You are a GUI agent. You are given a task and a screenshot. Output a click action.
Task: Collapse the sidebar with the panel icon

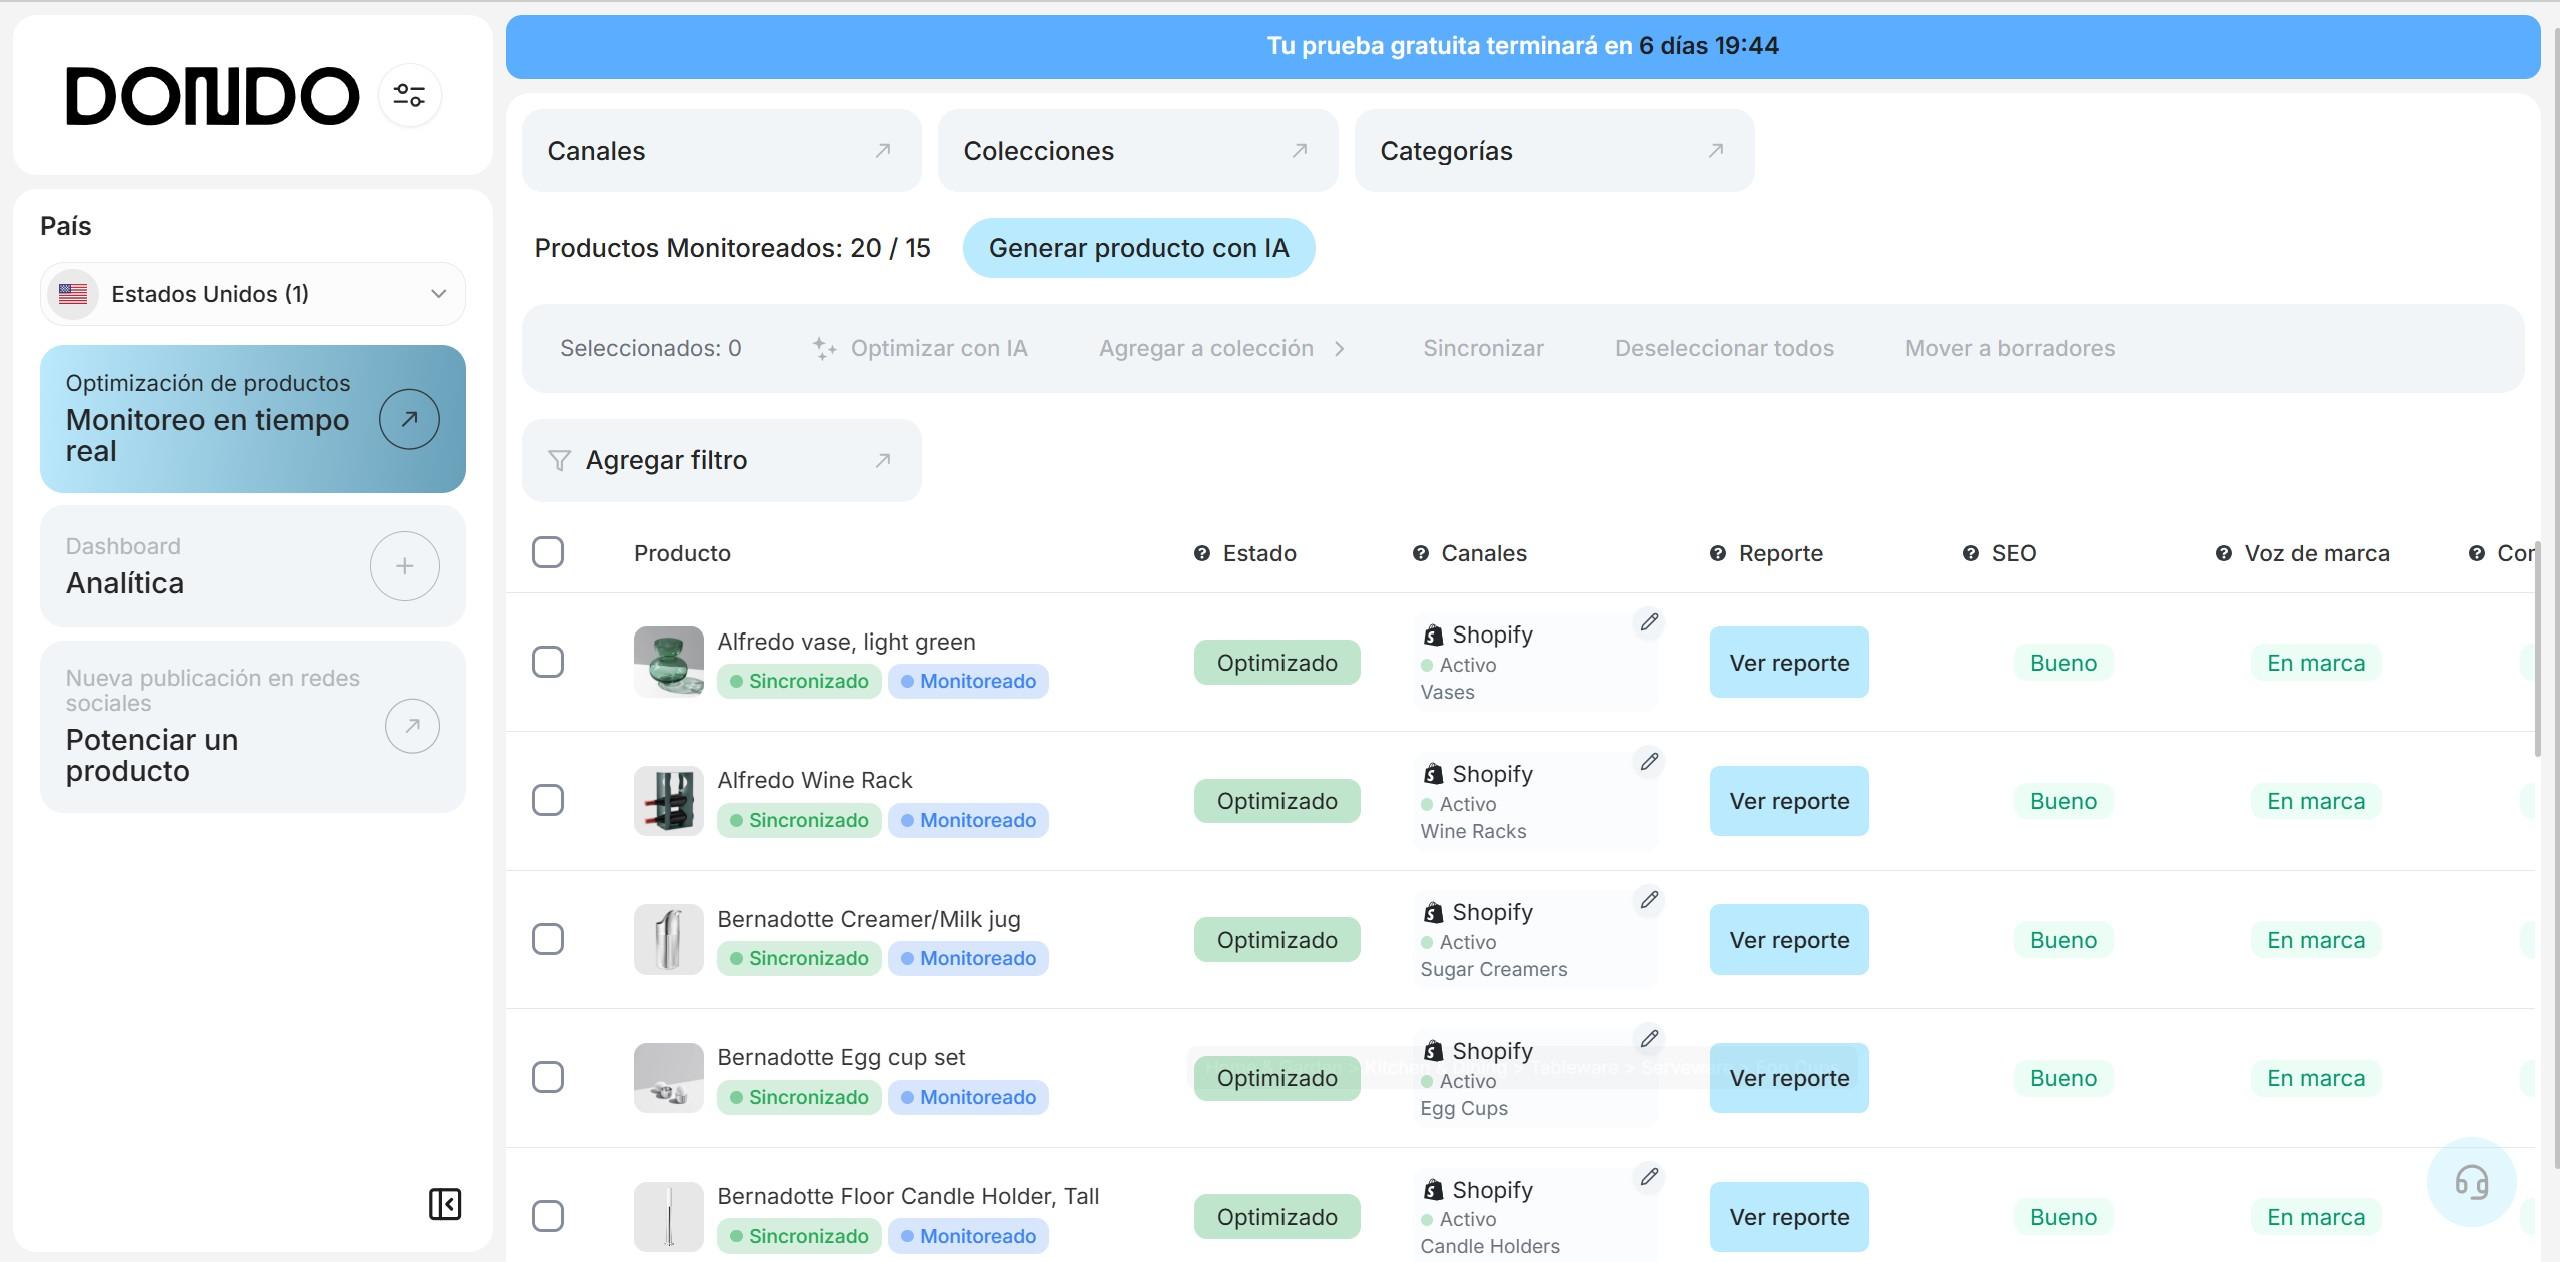tap(445, 1204)
